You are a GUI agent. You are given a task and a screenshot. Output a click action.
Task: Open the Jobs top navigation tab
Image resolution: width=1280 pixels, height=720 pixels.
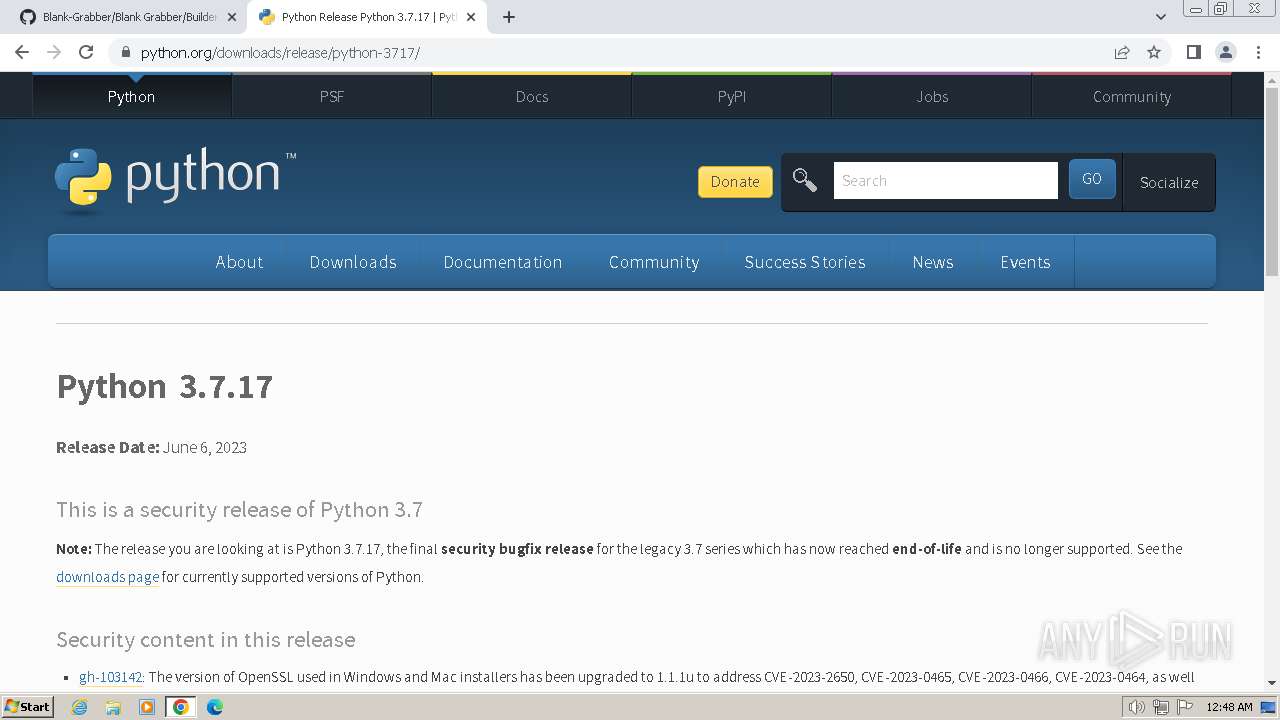coord(932,96)
